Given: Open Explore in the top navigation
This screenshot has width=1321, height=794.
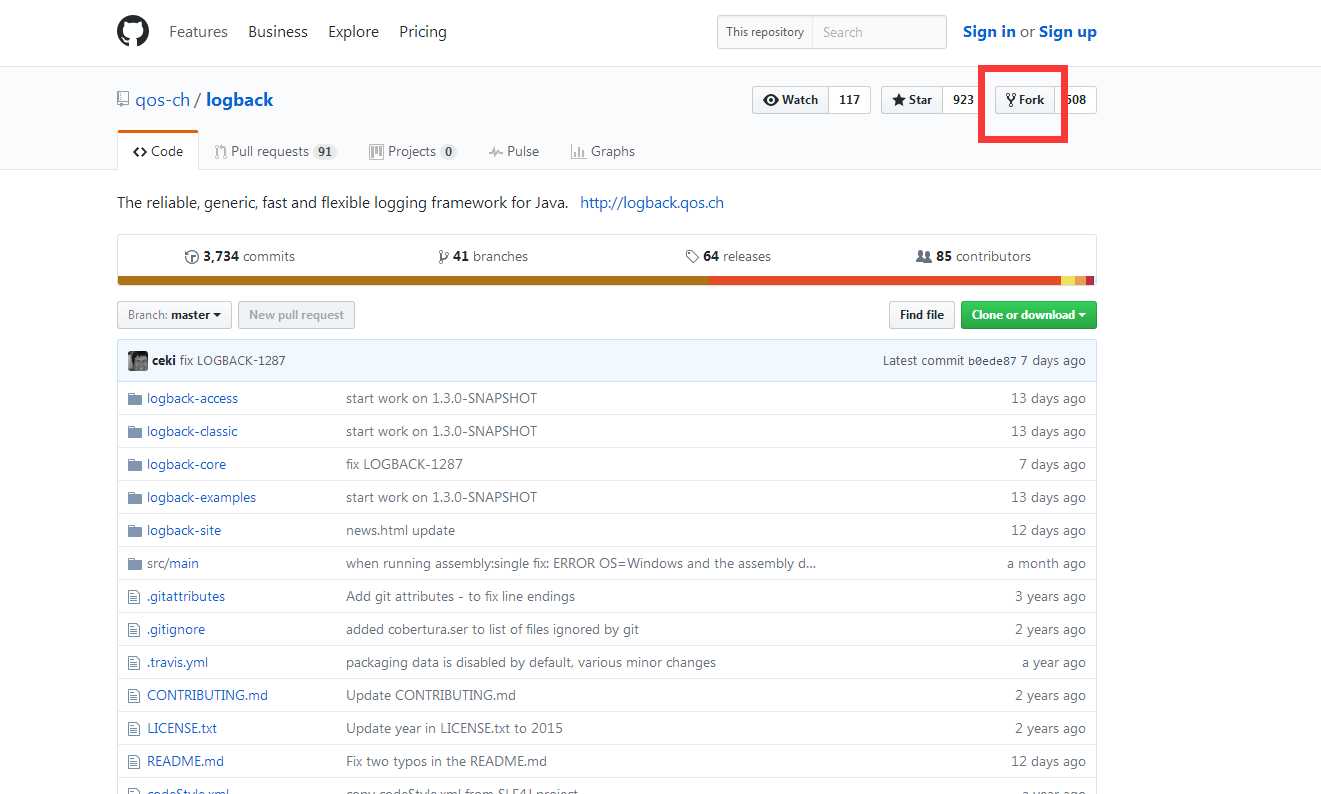Looking at the screenshot, I should point(353,32).
